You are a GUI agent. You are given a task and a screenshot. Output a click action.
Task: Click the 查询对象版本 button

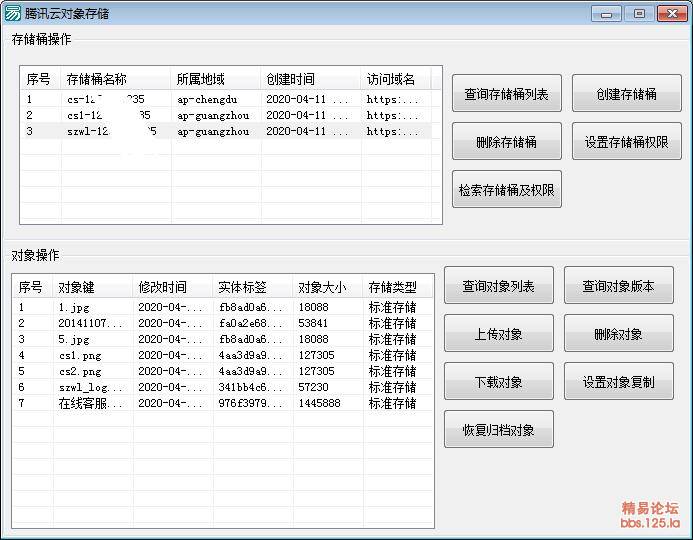(x=618, y=285)
